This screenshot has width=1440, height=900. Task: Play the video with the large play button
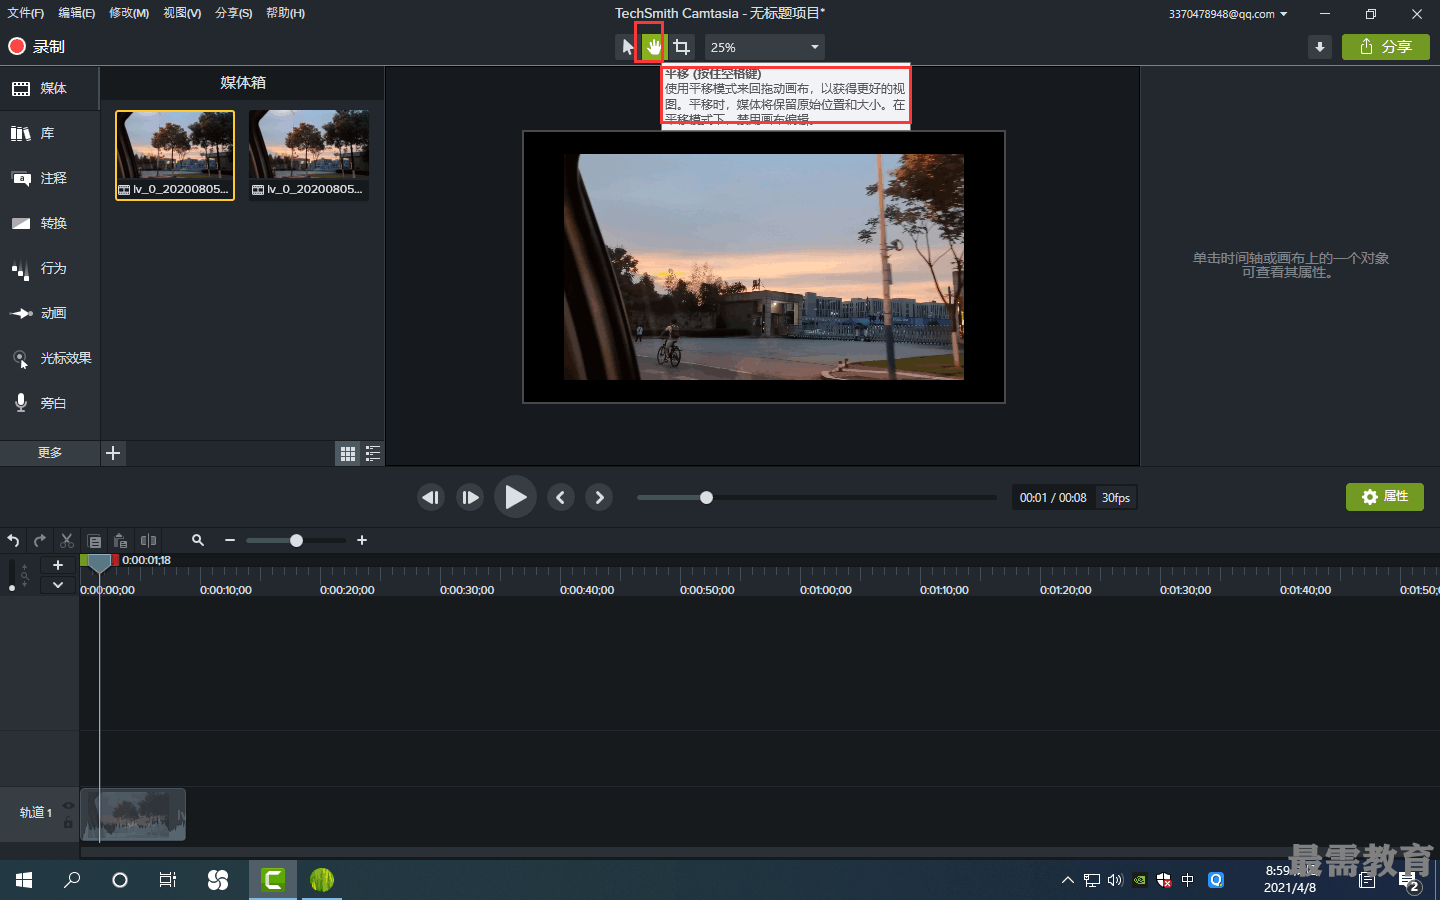coord(515,497)
